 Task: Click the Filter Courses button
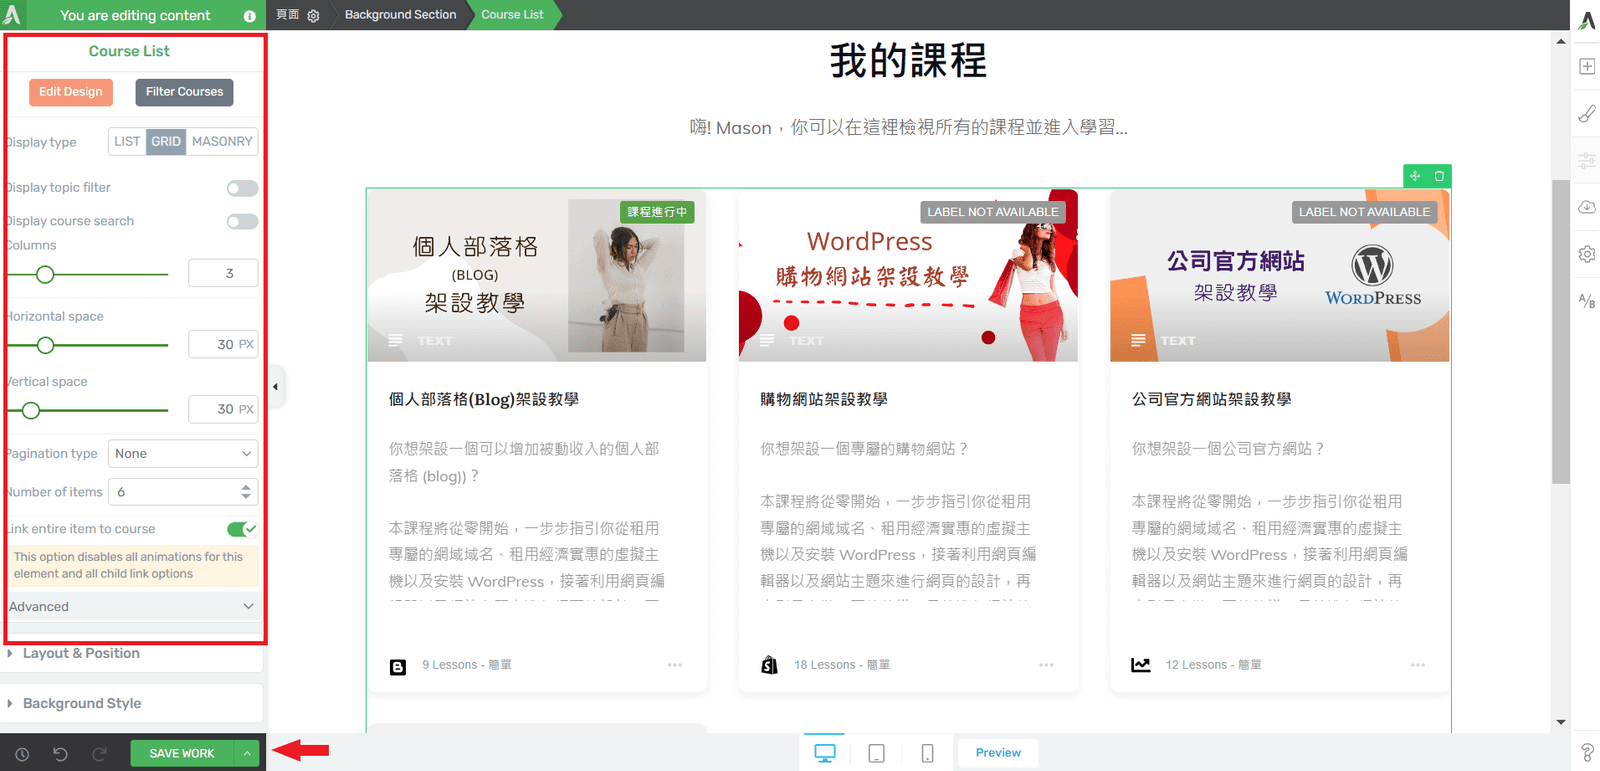point(185,92)
